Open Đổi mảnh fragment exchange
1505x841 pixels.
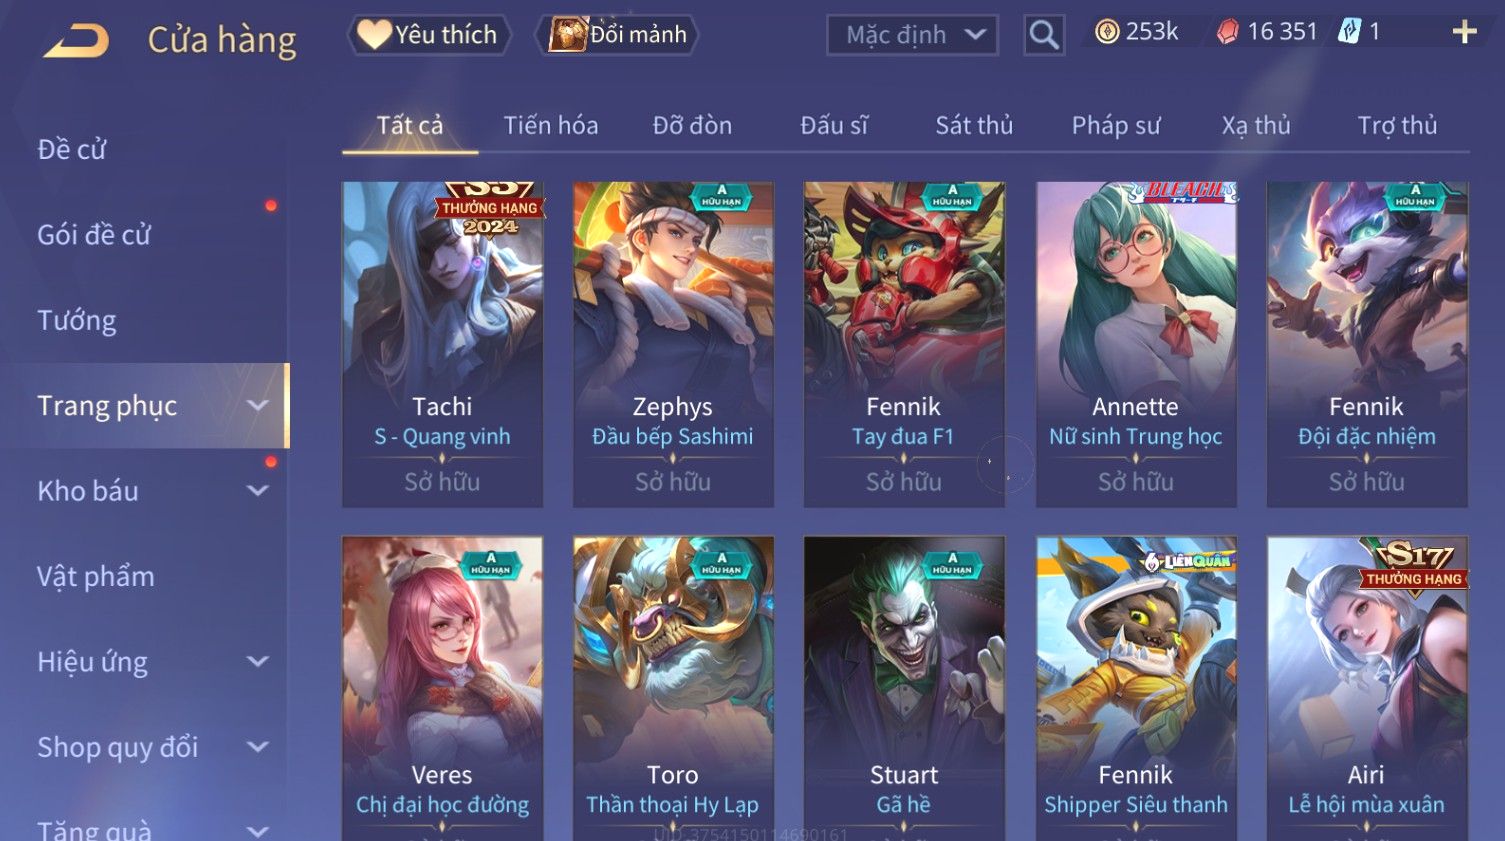coord(617,35)
